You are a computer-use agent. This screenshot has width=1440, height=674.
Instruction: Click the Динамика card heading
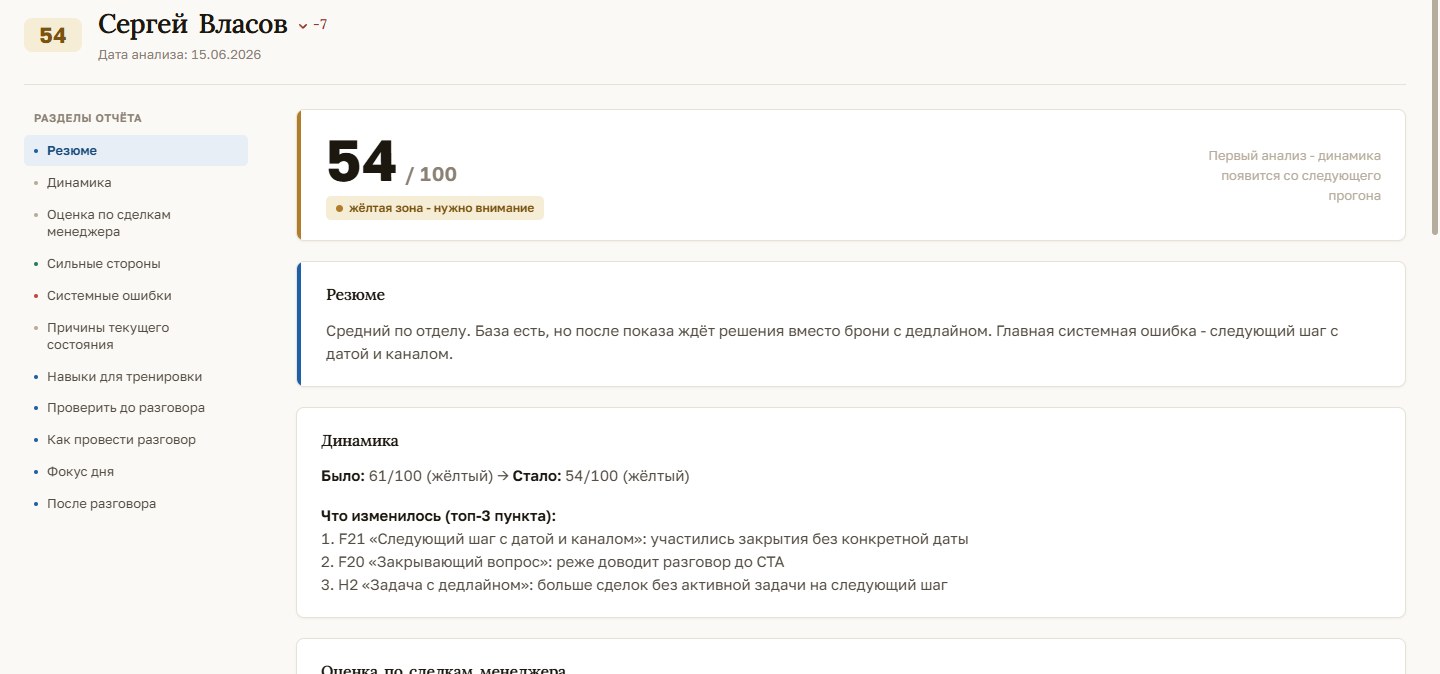(360, 440)
